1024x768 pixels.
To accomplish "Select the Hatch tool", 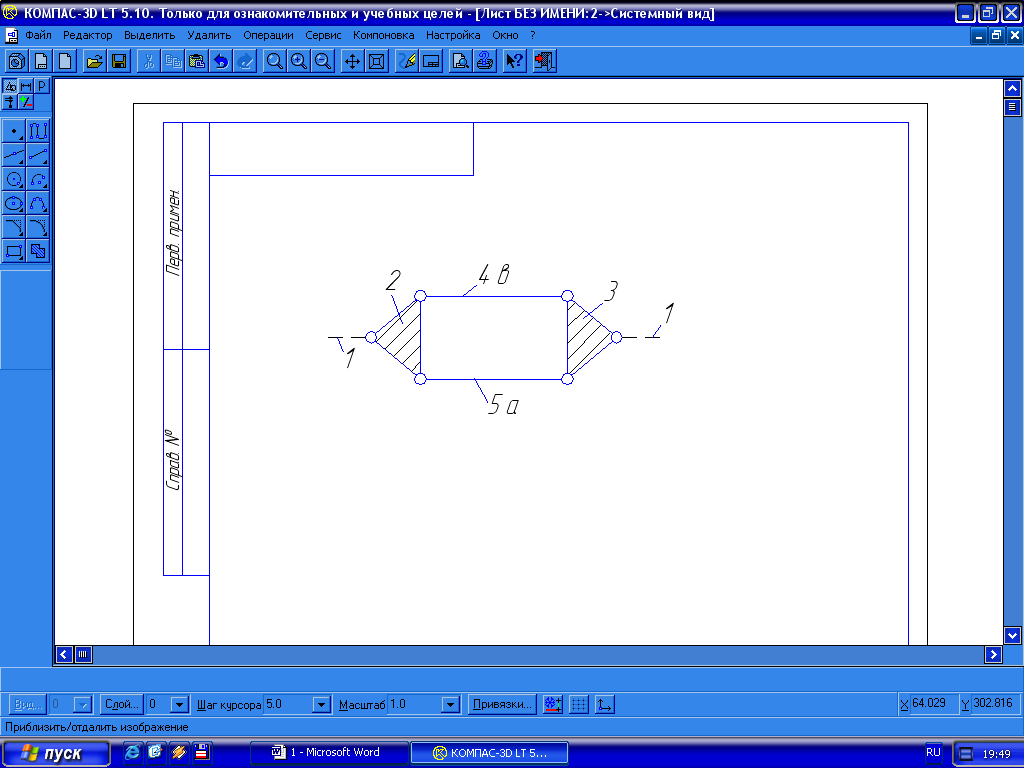I will 38,251.
